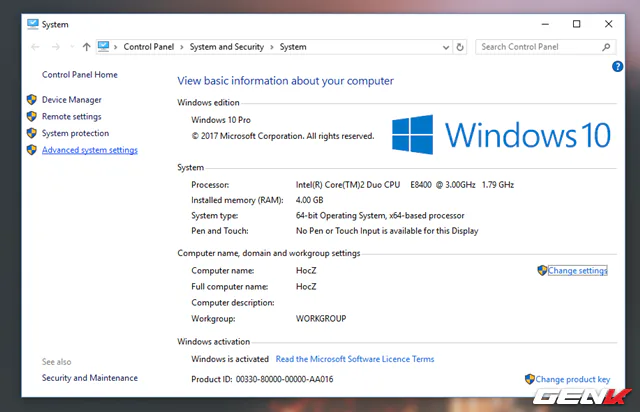Viewport: 640px width, 412px height.
Task: Click the 64-bit Operating System text
Action: point(380,216)
